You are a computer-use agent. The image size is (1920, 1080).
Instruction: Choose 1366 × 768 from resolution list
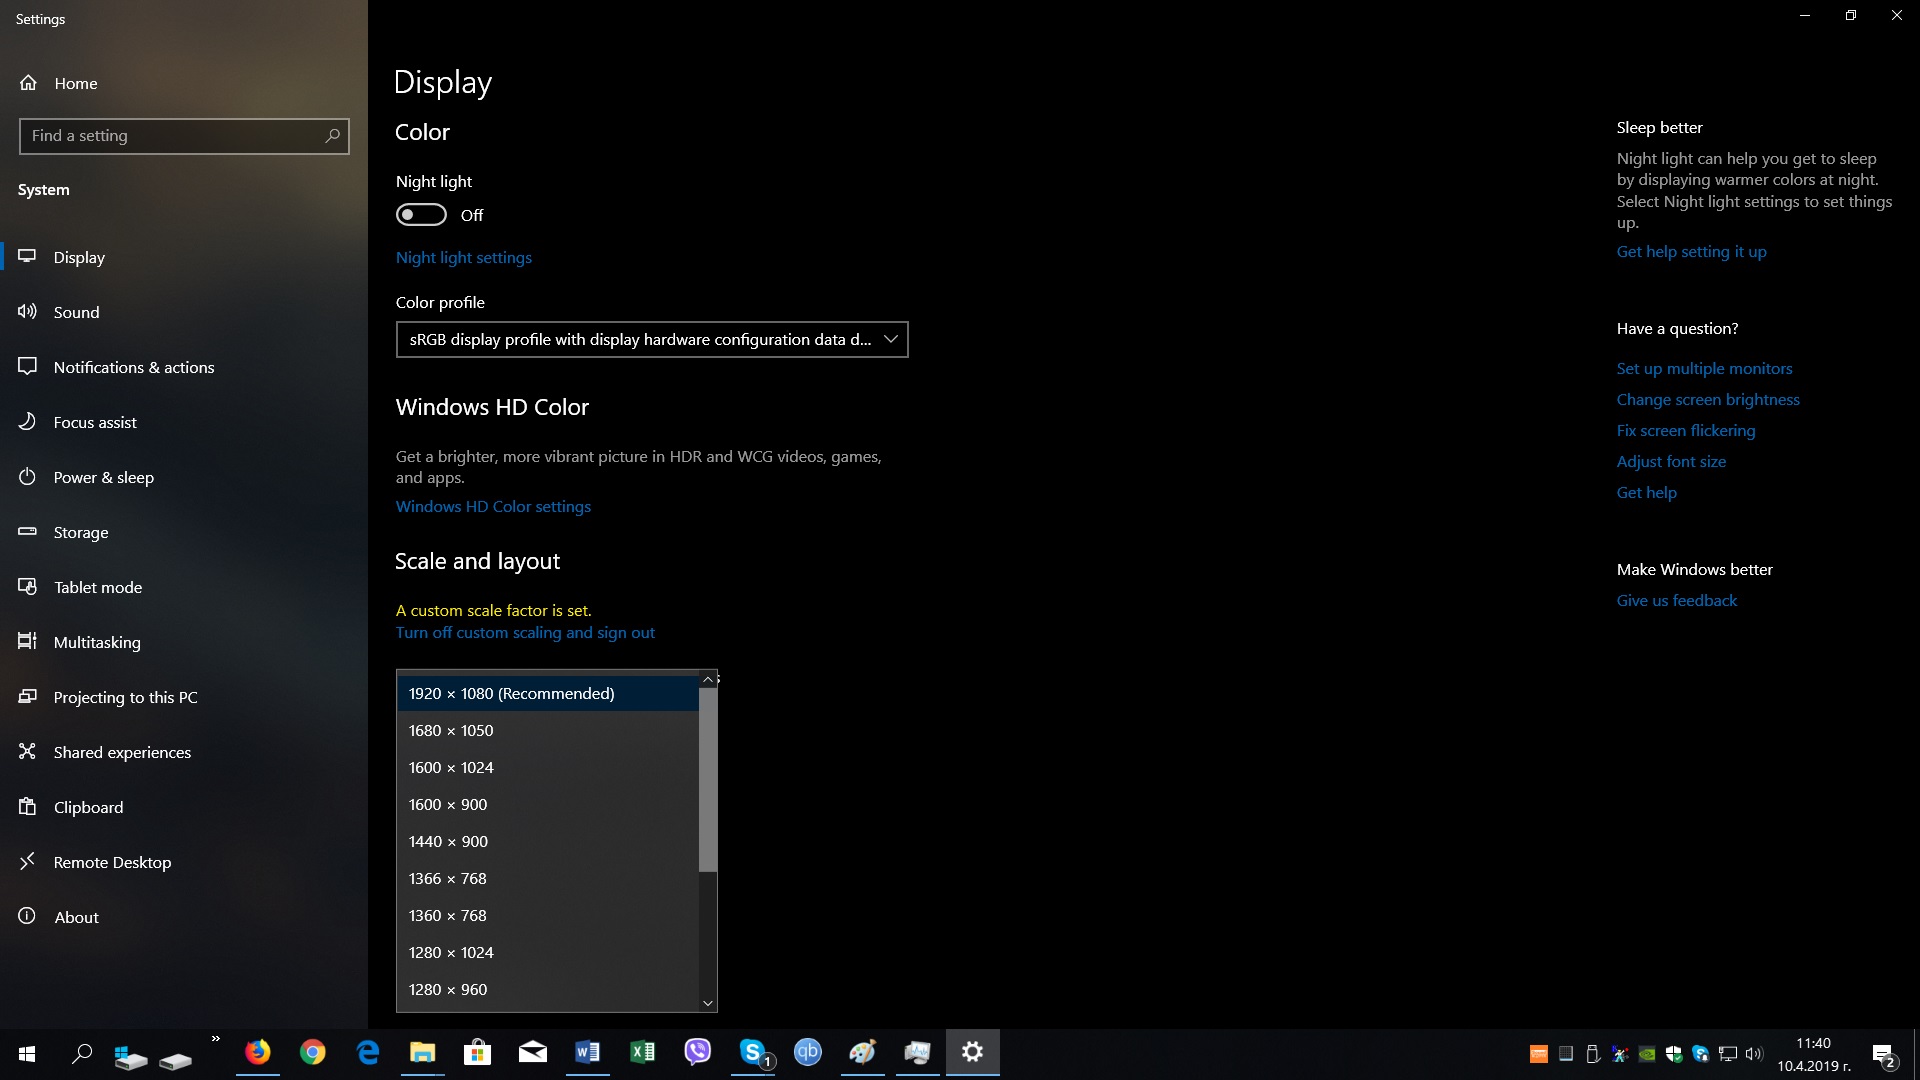pyautogui.click(x=447, y=878)
